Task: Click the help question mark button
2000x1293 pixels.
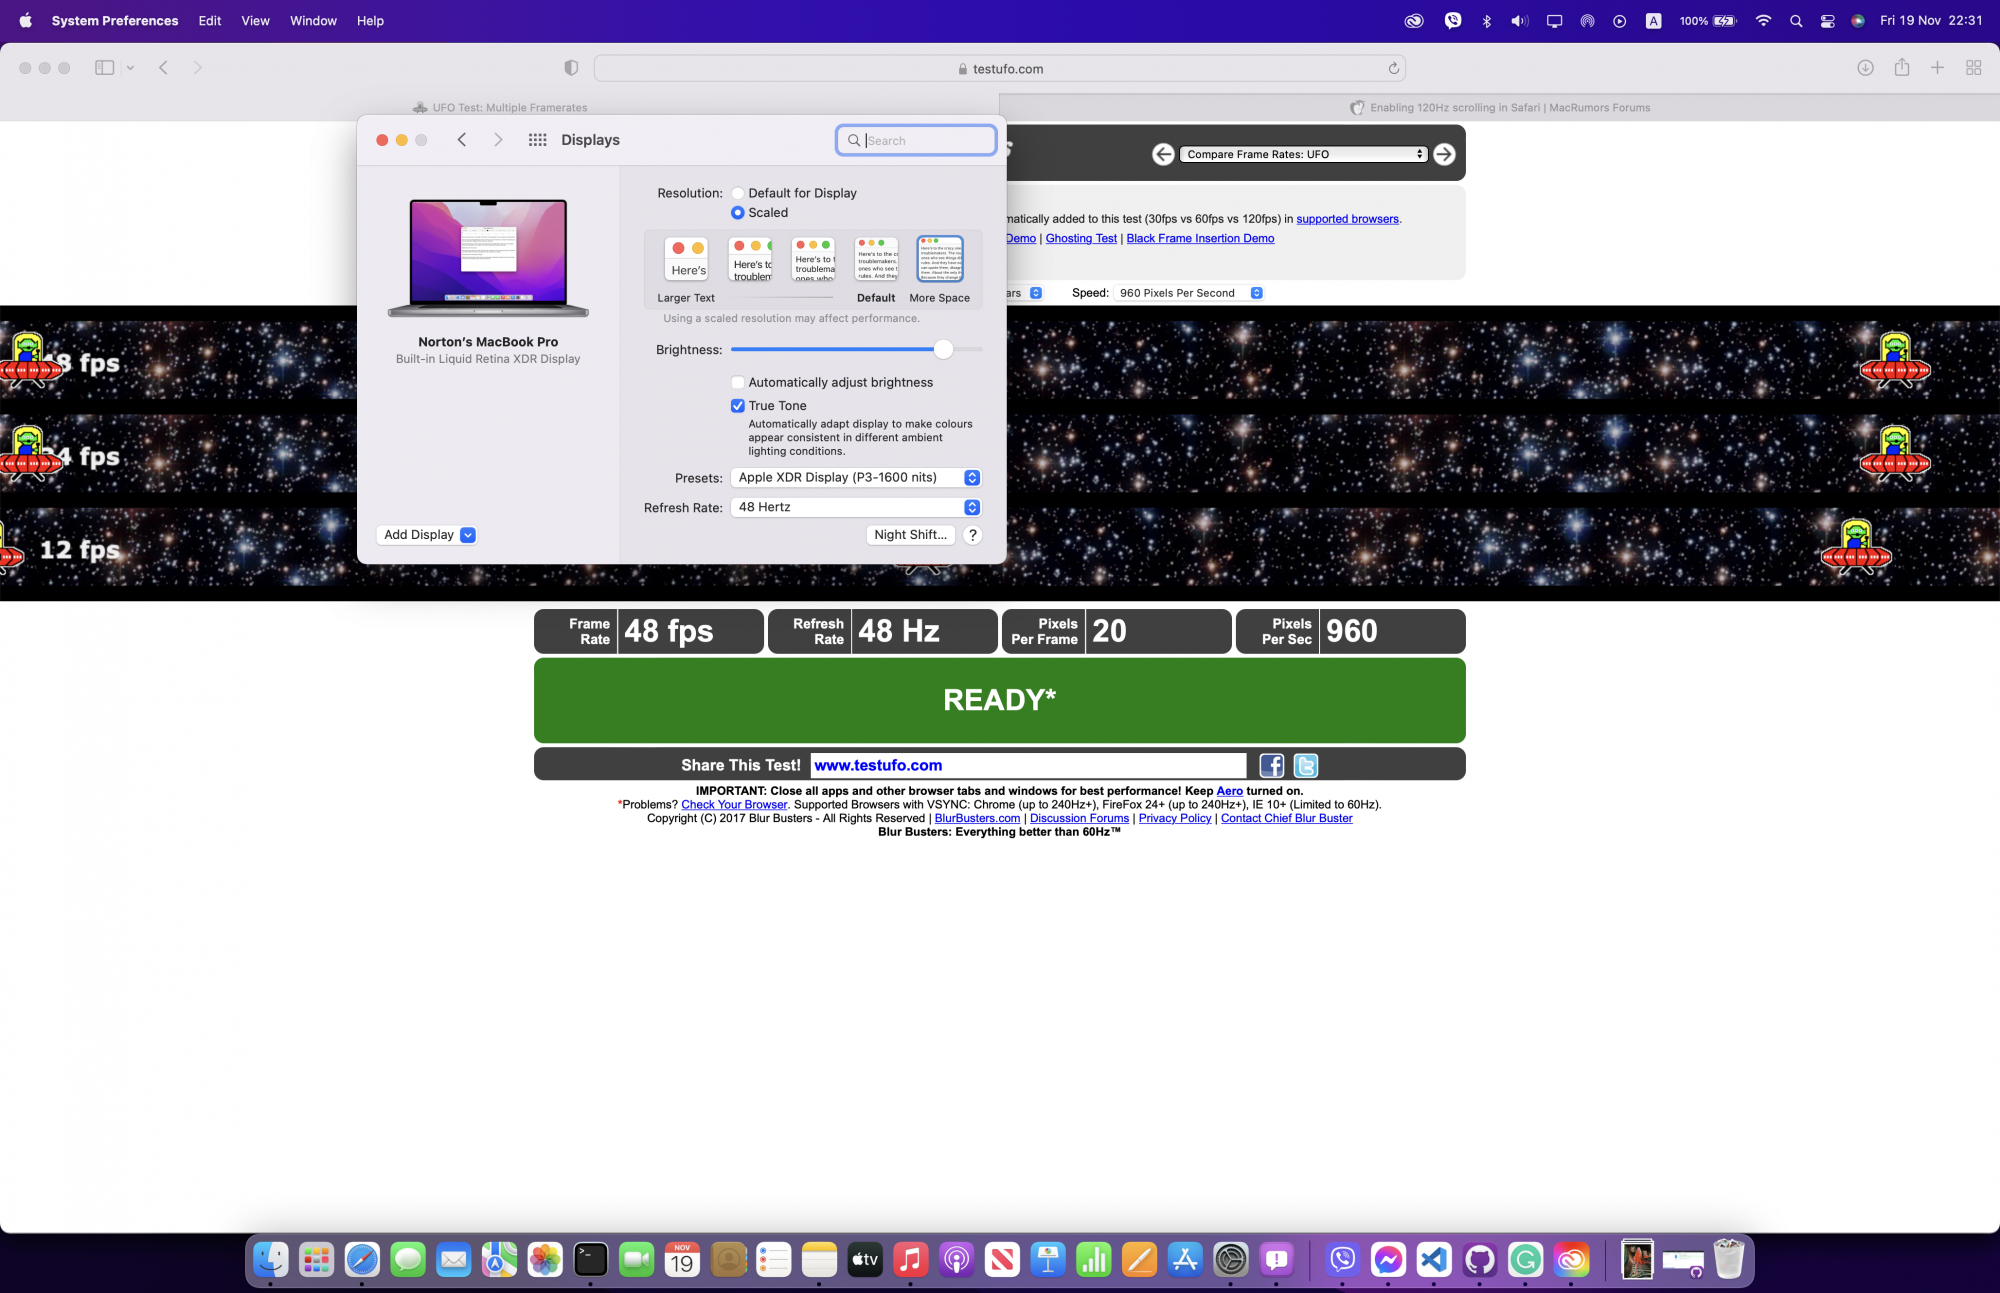Action: [x=972, y=535]
